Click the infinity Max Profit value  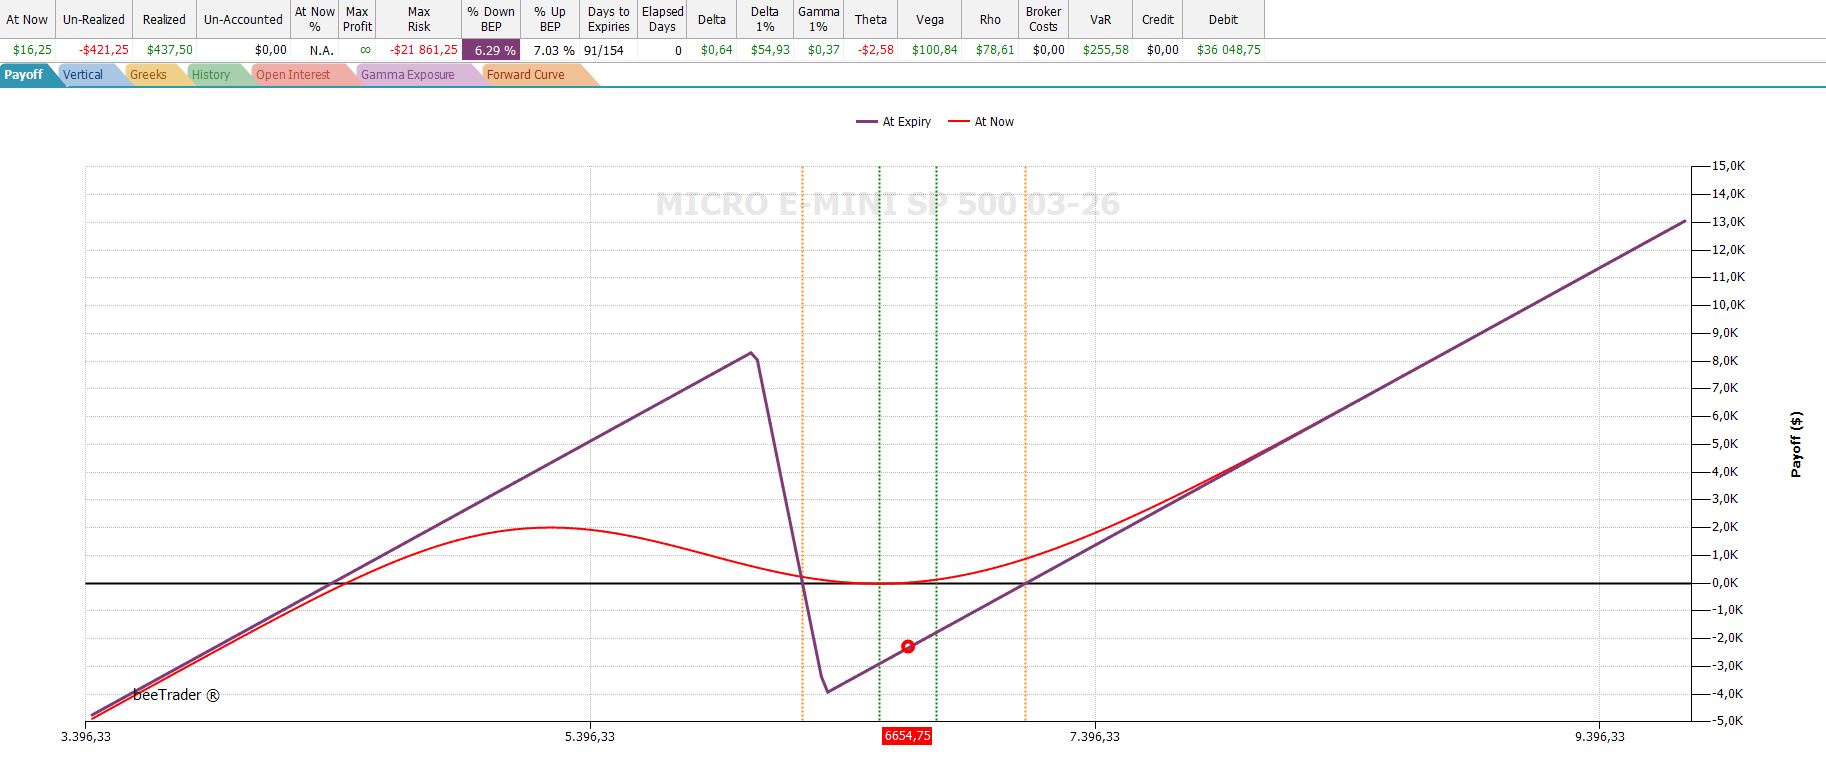point(364,50)
